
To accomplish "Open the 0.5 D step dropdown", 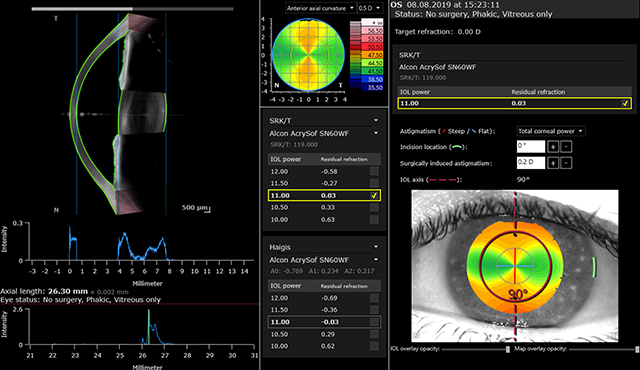I will coord(370,8).
